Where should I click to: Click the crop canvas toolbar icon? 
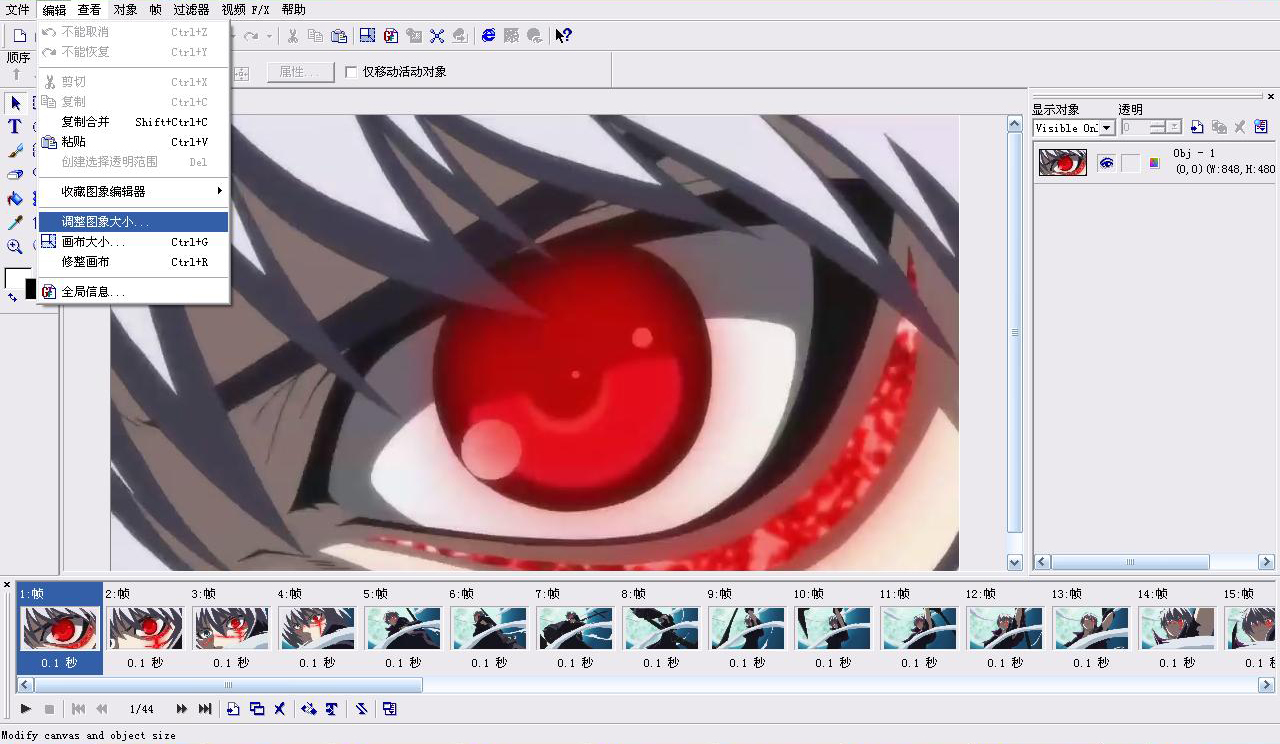click(x=437, y=36)
